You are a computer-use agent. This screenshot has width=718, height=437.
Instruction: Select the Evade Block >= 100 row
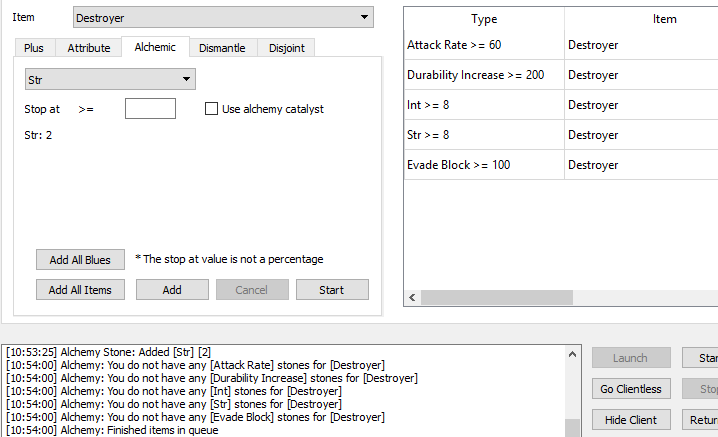click(x=484, y=165)
